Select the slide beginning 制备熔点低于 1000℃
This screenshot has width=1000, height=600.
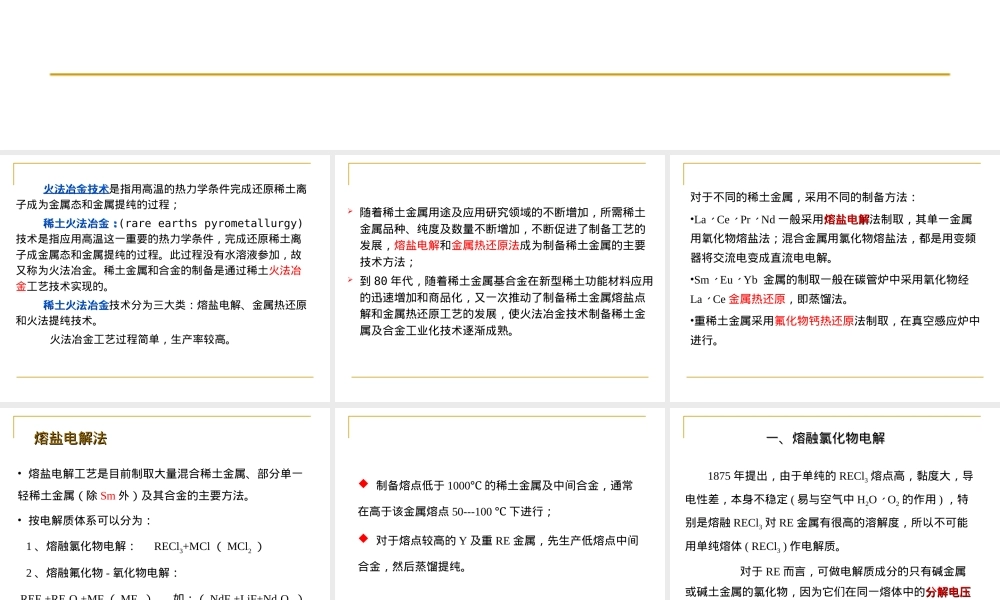click(499, 504)
